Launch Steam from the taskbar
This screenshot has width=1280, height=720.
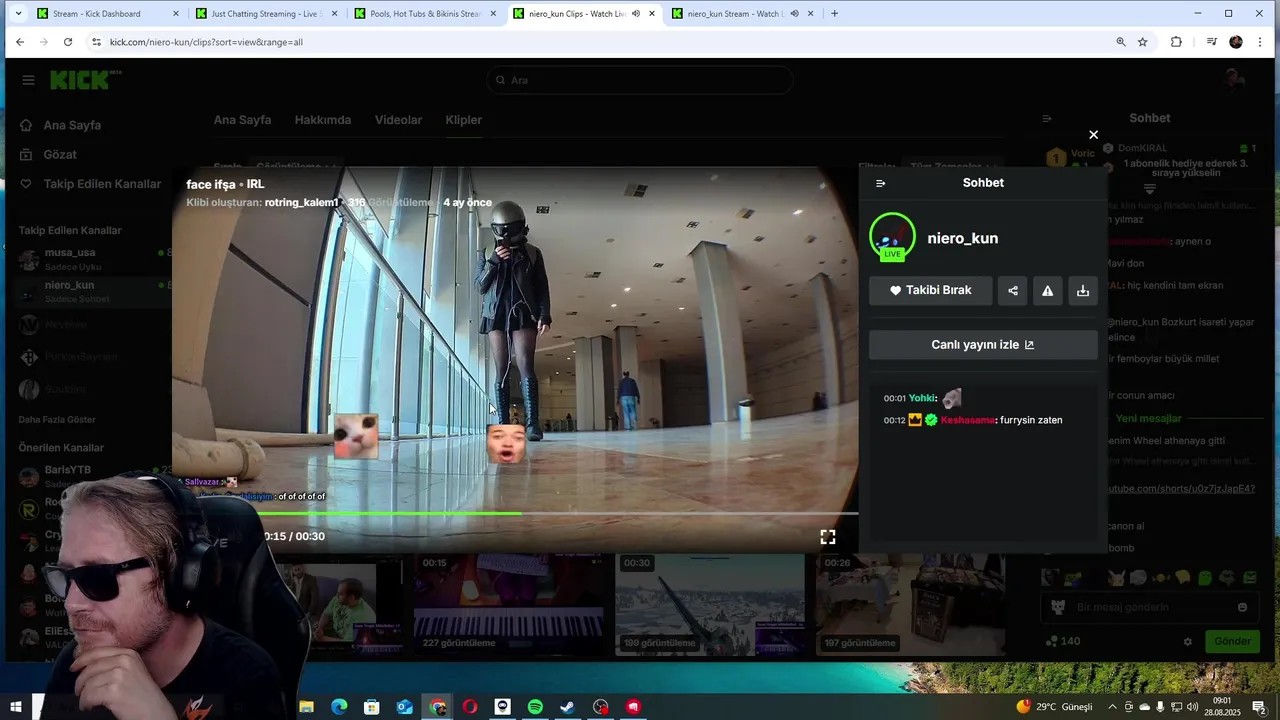(x=567, y=707)
